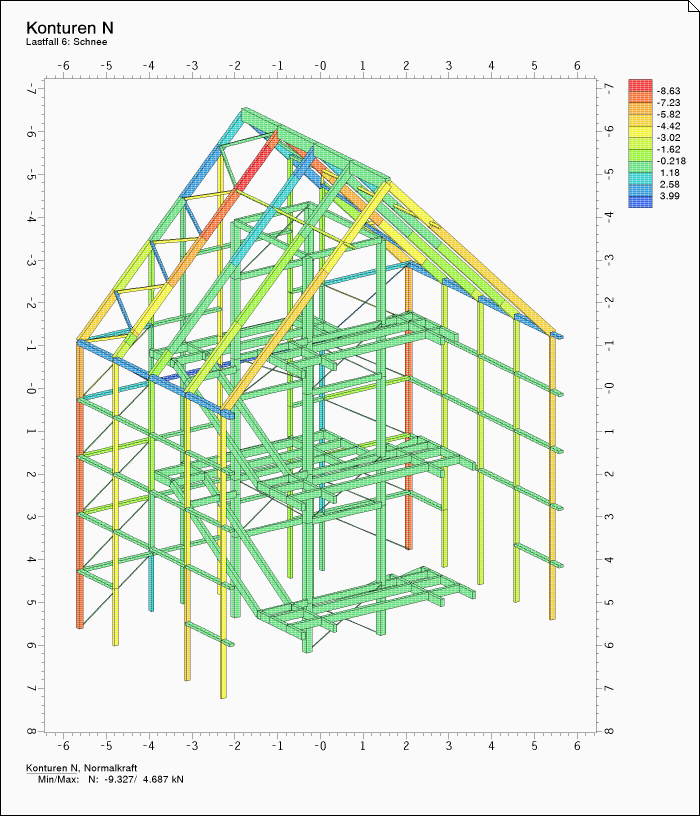Image resolution: width=700 pixels, height=816 pixels.
Task: Click the 6 label on the bottom axis
Action: (x=577, y=746)
